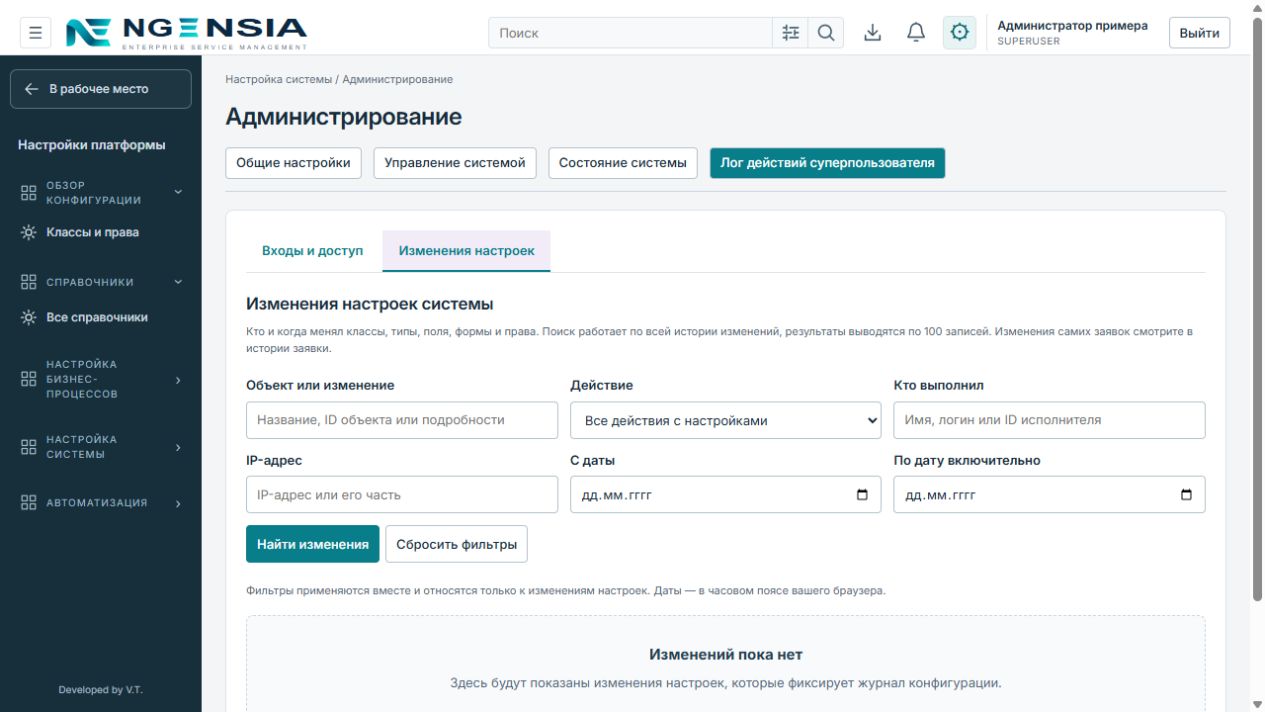This screenshot has width=1265, height=712.
Task: Click the gear icon beside Все справочники
Action: (x=28, y=317)
